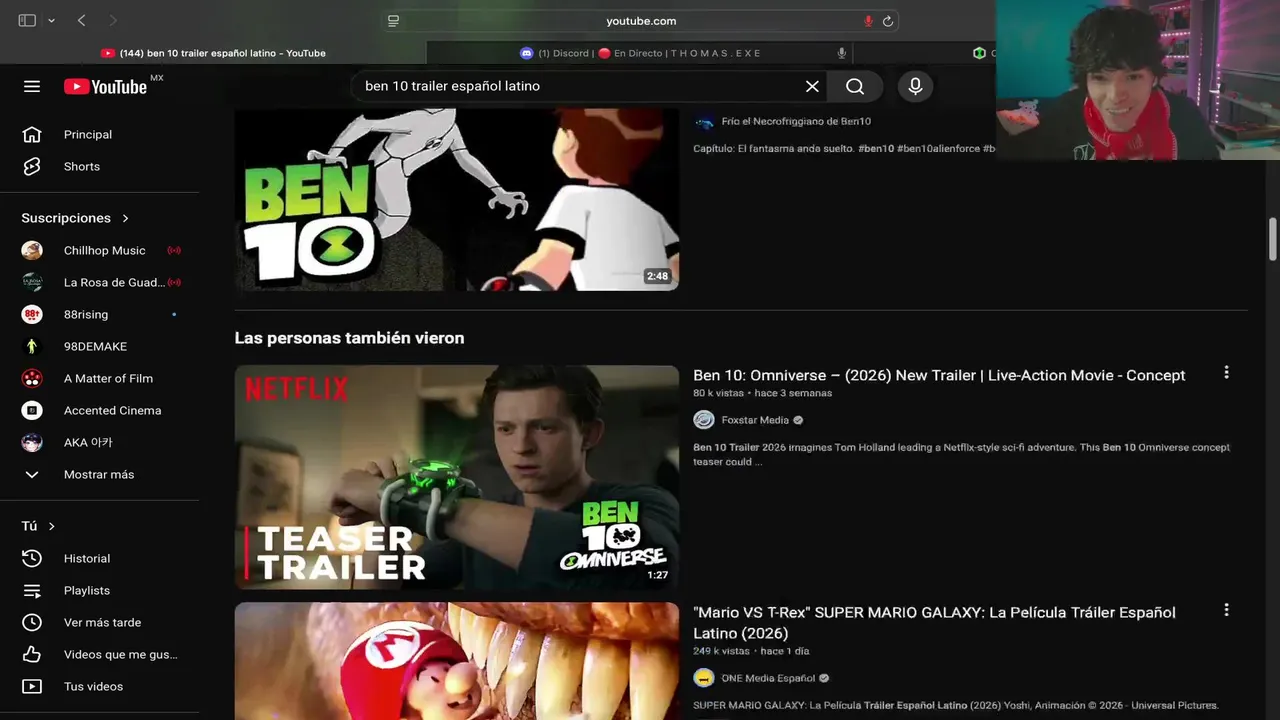Play the Ben 10 Omniverse teaser thumbnail
This screenshot has height=720, width=1280.
[x=457, y=477]
